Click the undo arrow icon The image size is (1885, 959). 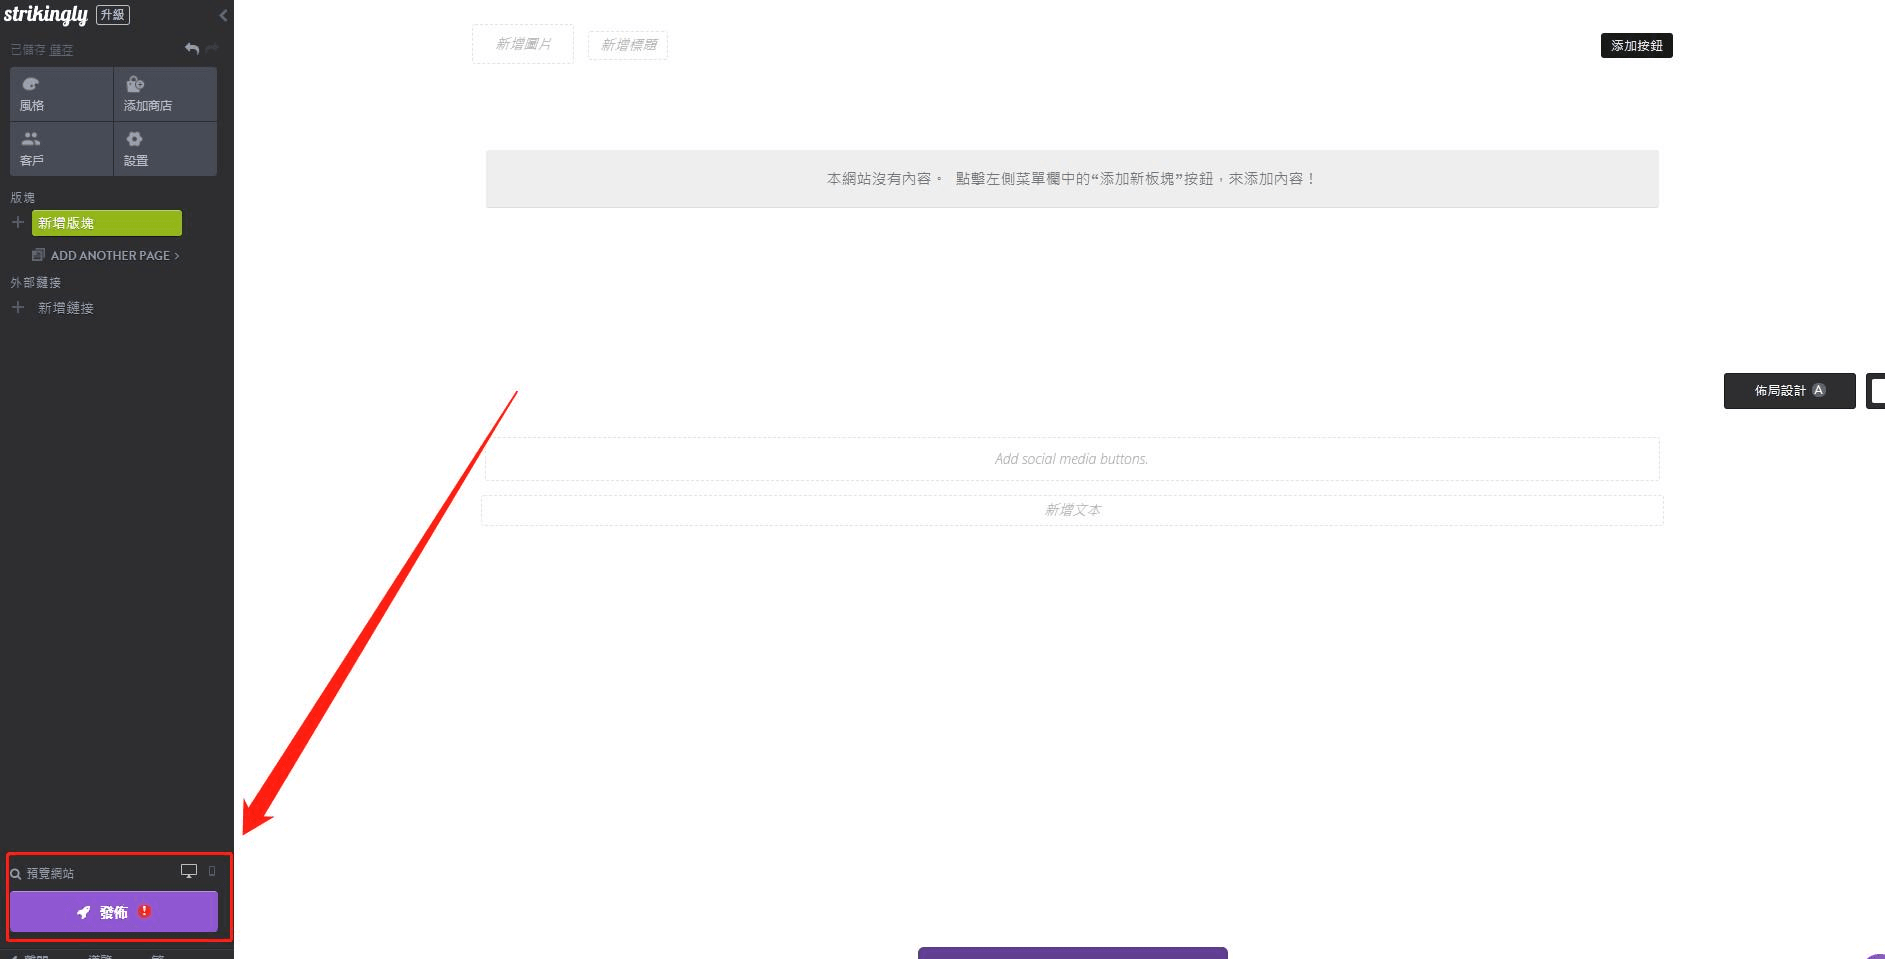[190, 47]
